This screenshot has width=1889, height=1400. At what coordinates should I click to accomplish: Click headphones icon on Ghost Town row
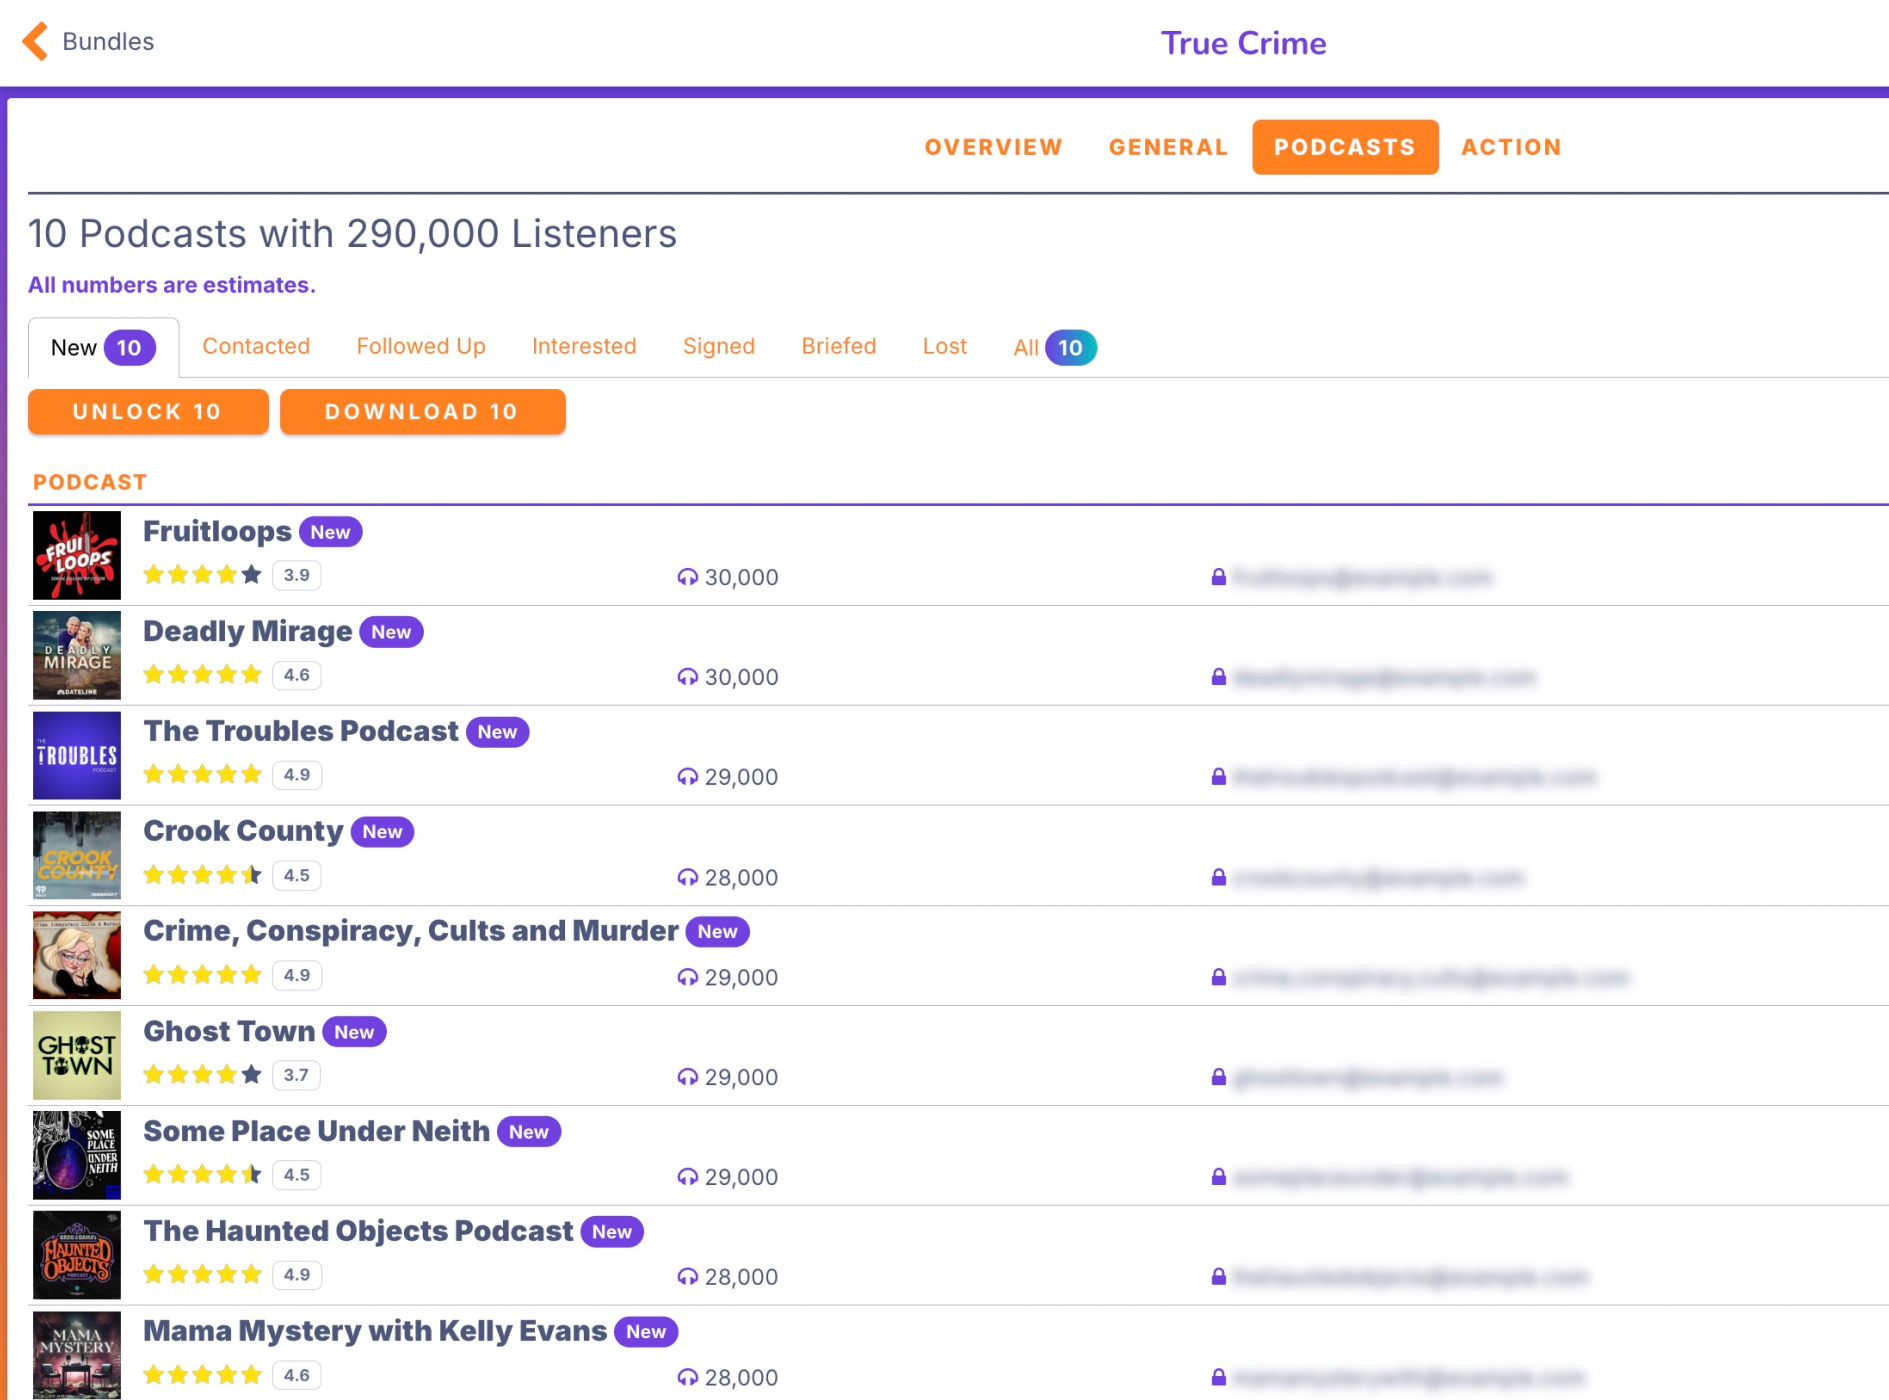687,1077
